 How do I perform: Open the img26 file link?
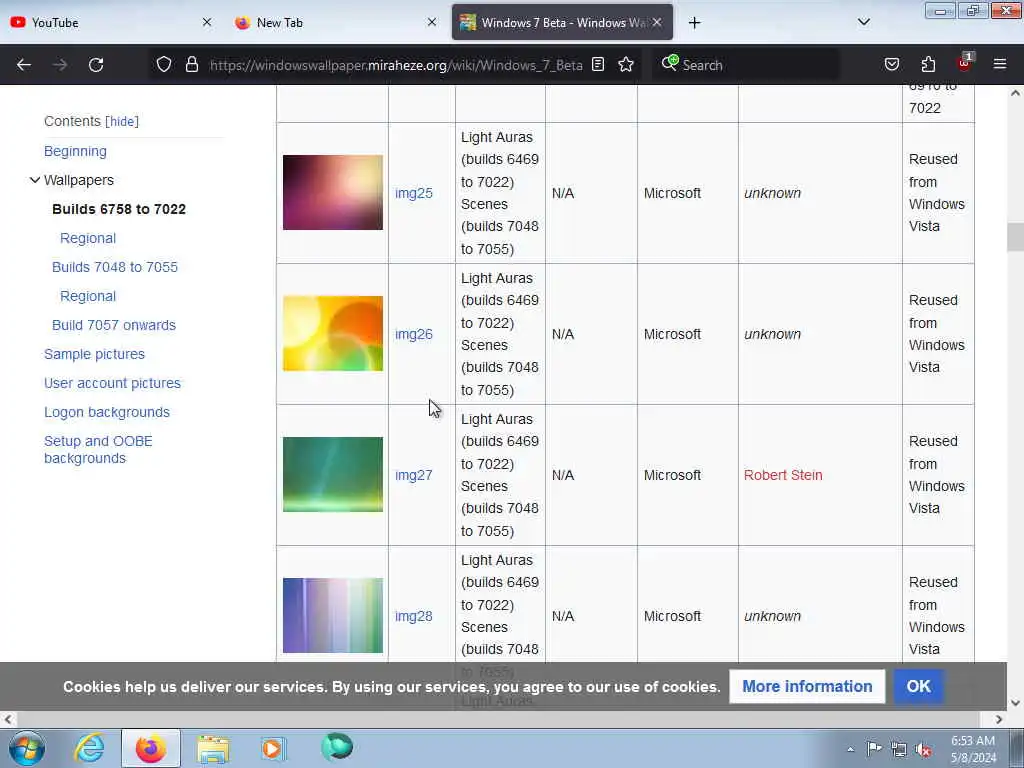click(x=414, y=334)
